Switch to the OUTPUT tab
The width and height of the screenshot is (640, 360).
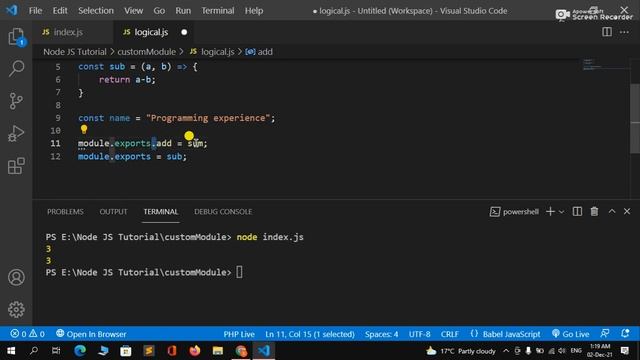click(x=113, y=211)
